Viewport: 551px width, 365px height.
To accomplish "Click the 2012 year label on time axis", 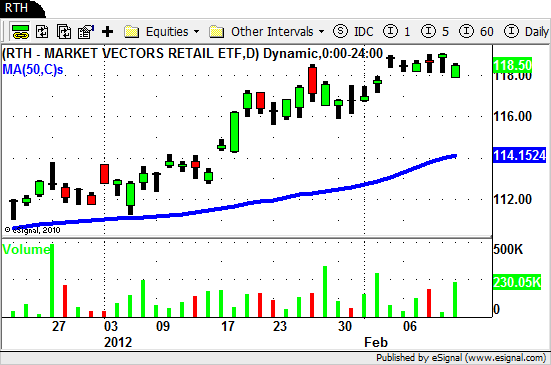I will point(118,342).
